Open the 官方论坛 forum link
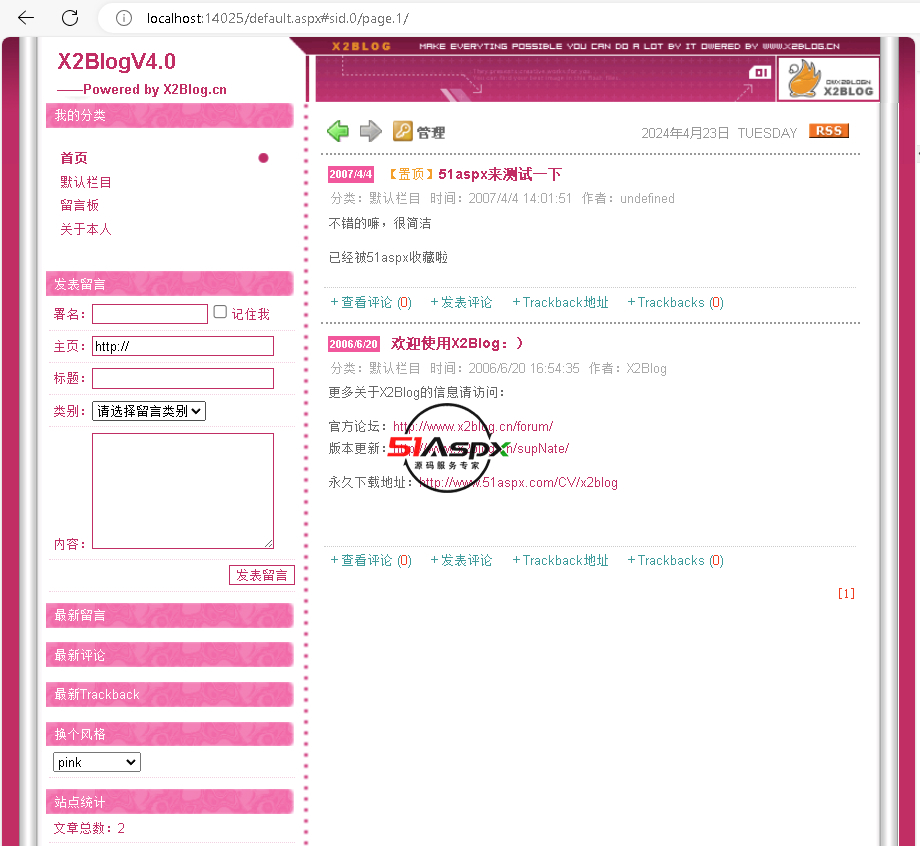Image resolution: width=920 pixels, height=846 pixels. tap(473, 427)
